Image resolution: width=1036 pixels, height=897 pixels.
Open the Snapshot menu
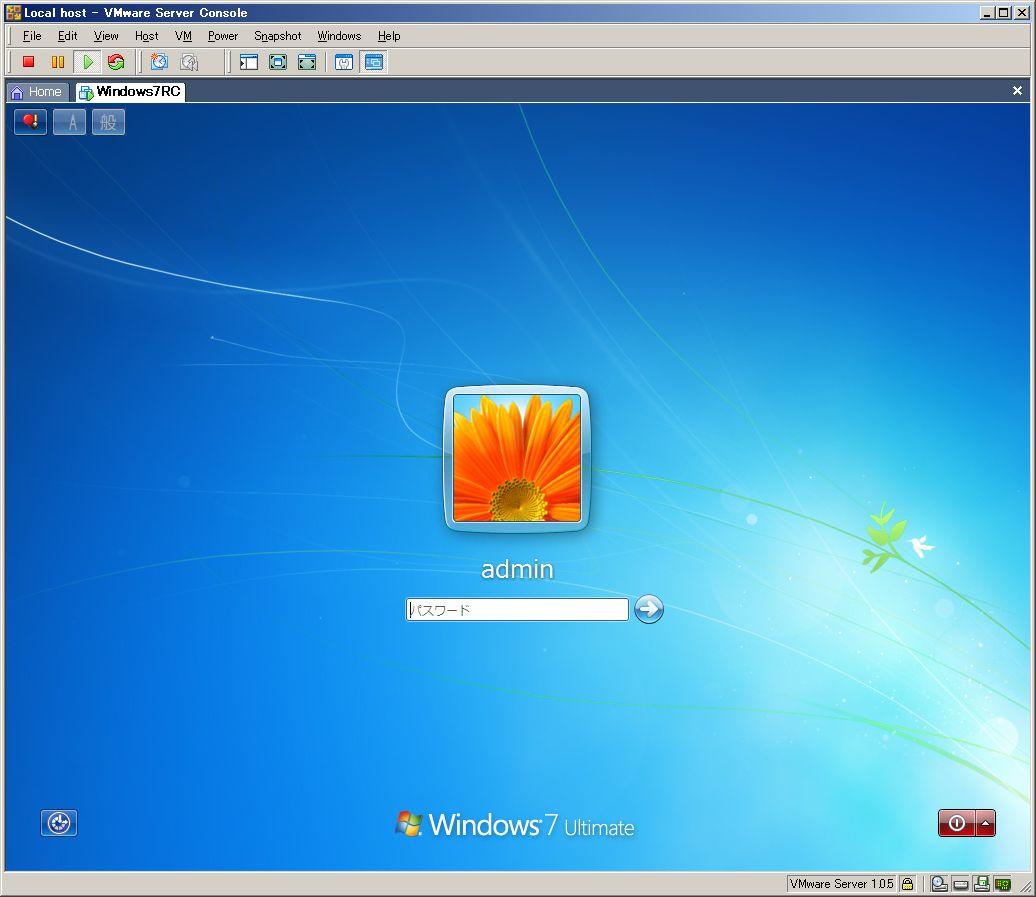278,36
